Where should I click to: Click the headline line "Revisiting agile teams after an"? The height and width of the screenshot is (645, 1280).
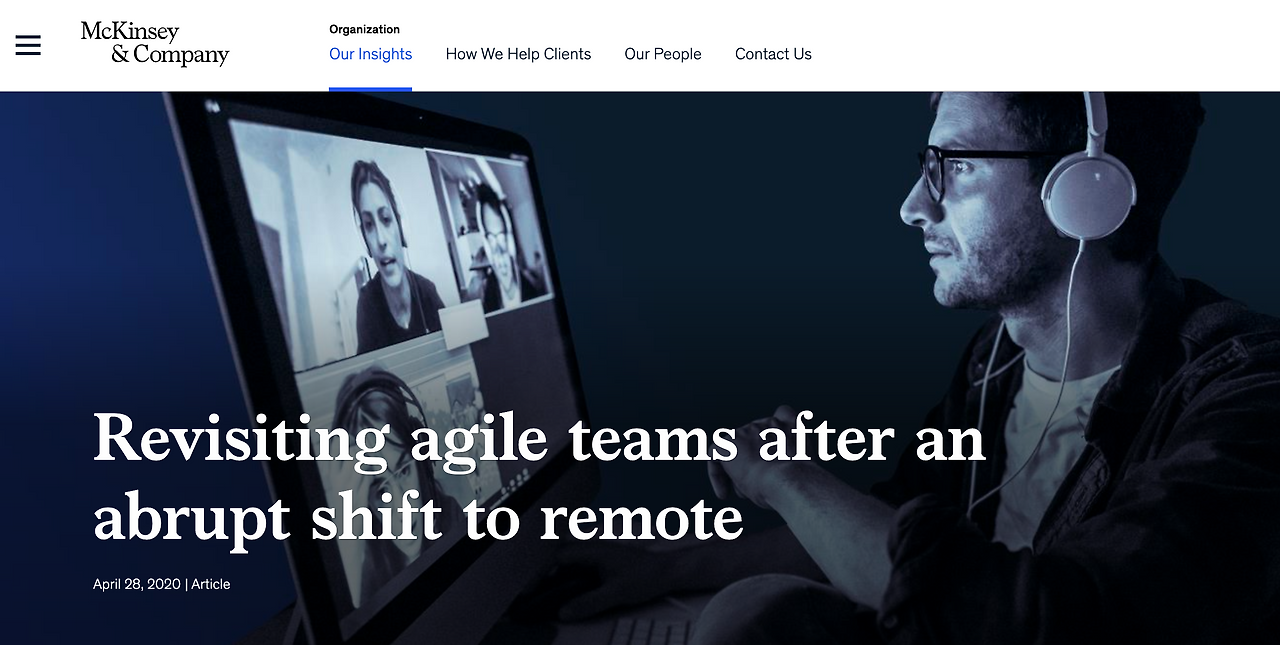540,438
